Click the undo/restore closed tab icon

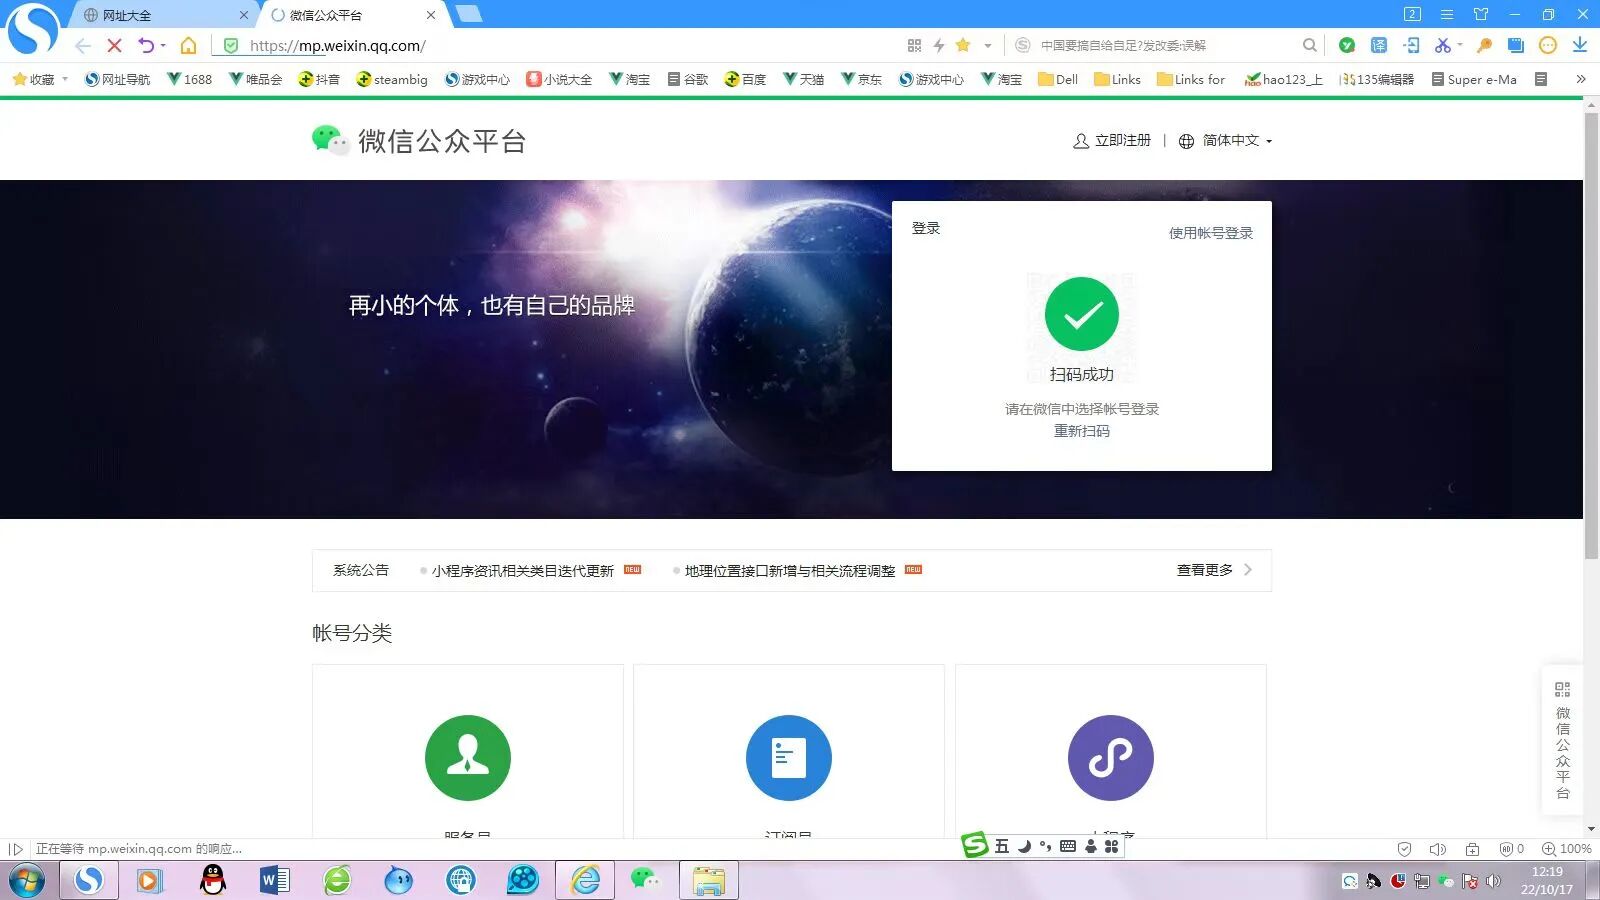146,45
